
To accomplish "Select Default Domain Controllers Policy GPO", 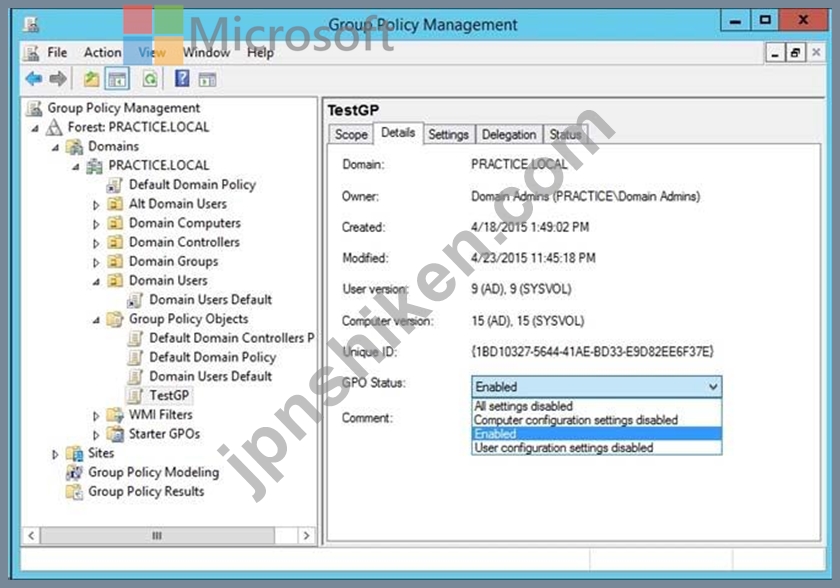I will 231,338.
